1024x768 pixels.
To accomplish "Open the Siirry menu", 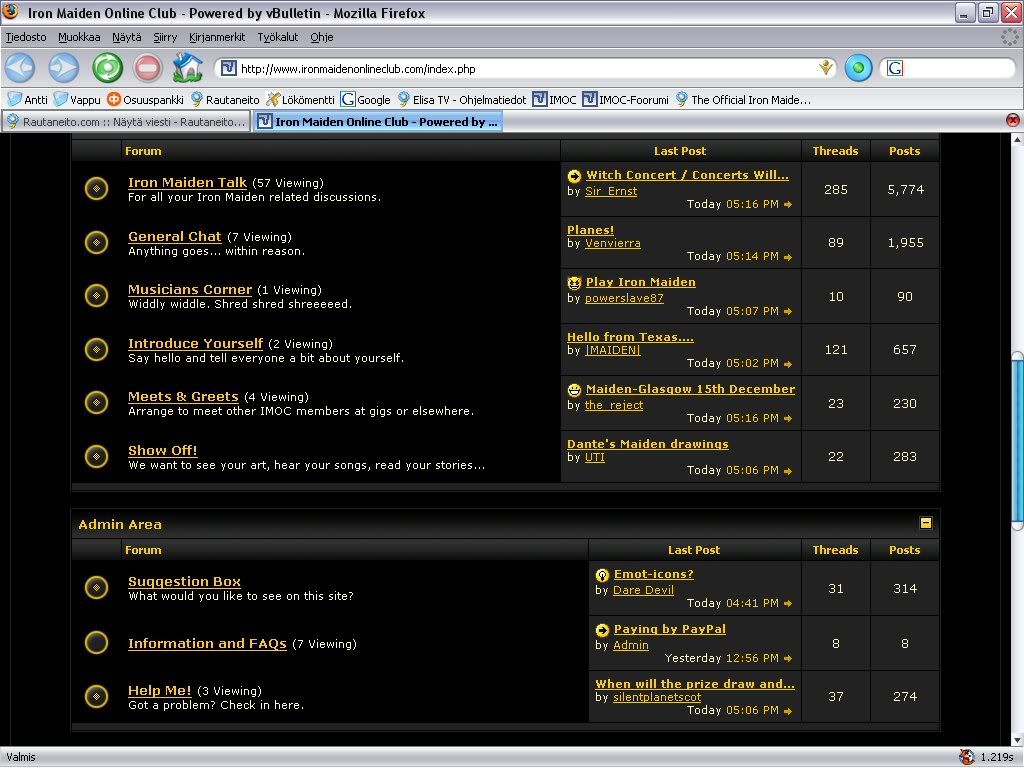I will [x=165, y=37].
